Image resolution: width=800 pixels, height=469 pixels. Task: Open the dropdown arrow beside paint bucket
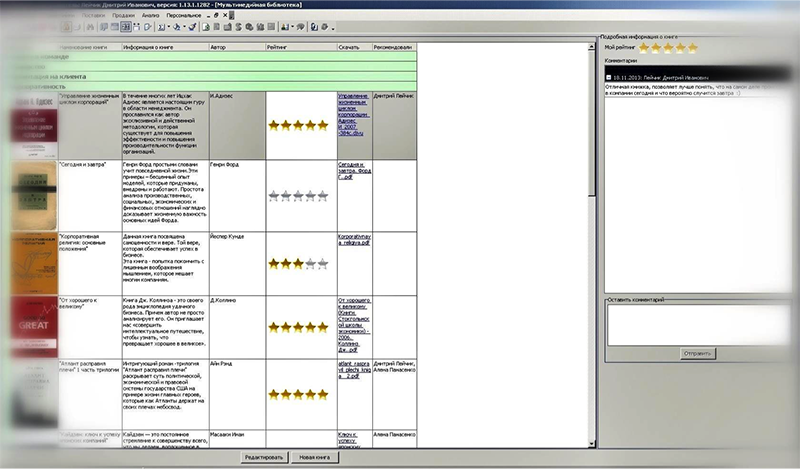coord(184,27)
